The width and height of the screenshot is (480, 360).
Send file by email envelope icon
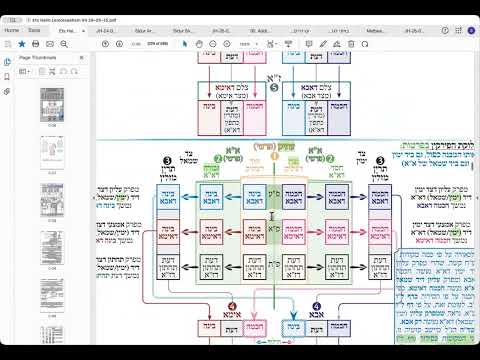[x=50, y=44]
